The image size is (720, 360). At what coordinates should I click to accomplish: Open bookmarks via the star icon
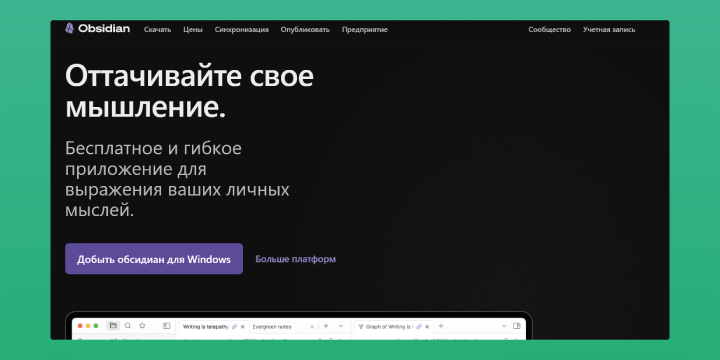(x=142, y=326)
